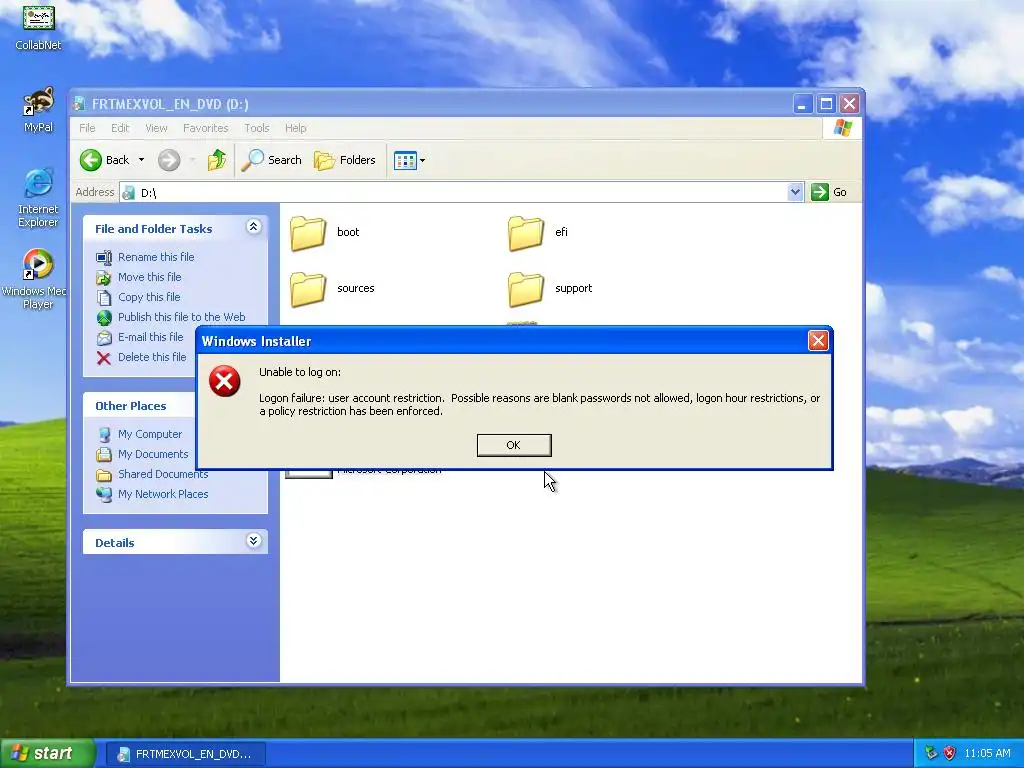Go Back in Explorer toolbar

[x=104, y=160]
